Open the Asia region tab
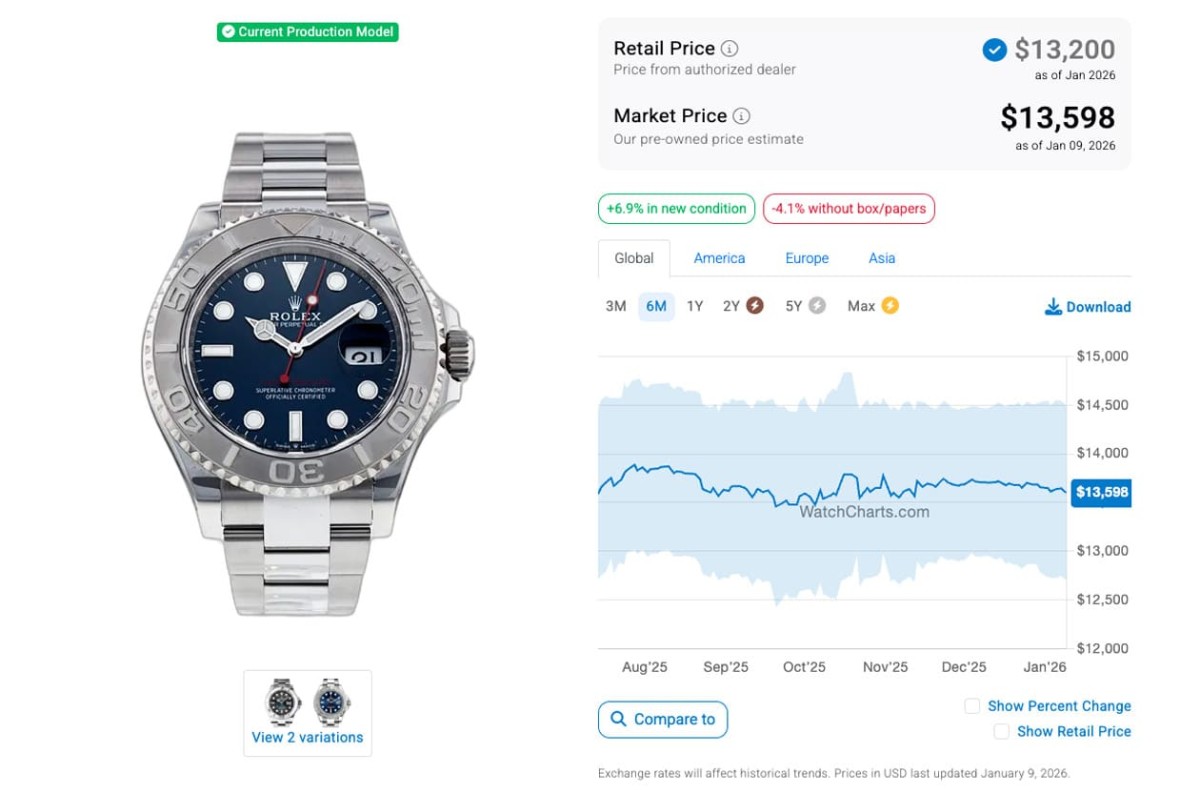 tap(882, 258)
